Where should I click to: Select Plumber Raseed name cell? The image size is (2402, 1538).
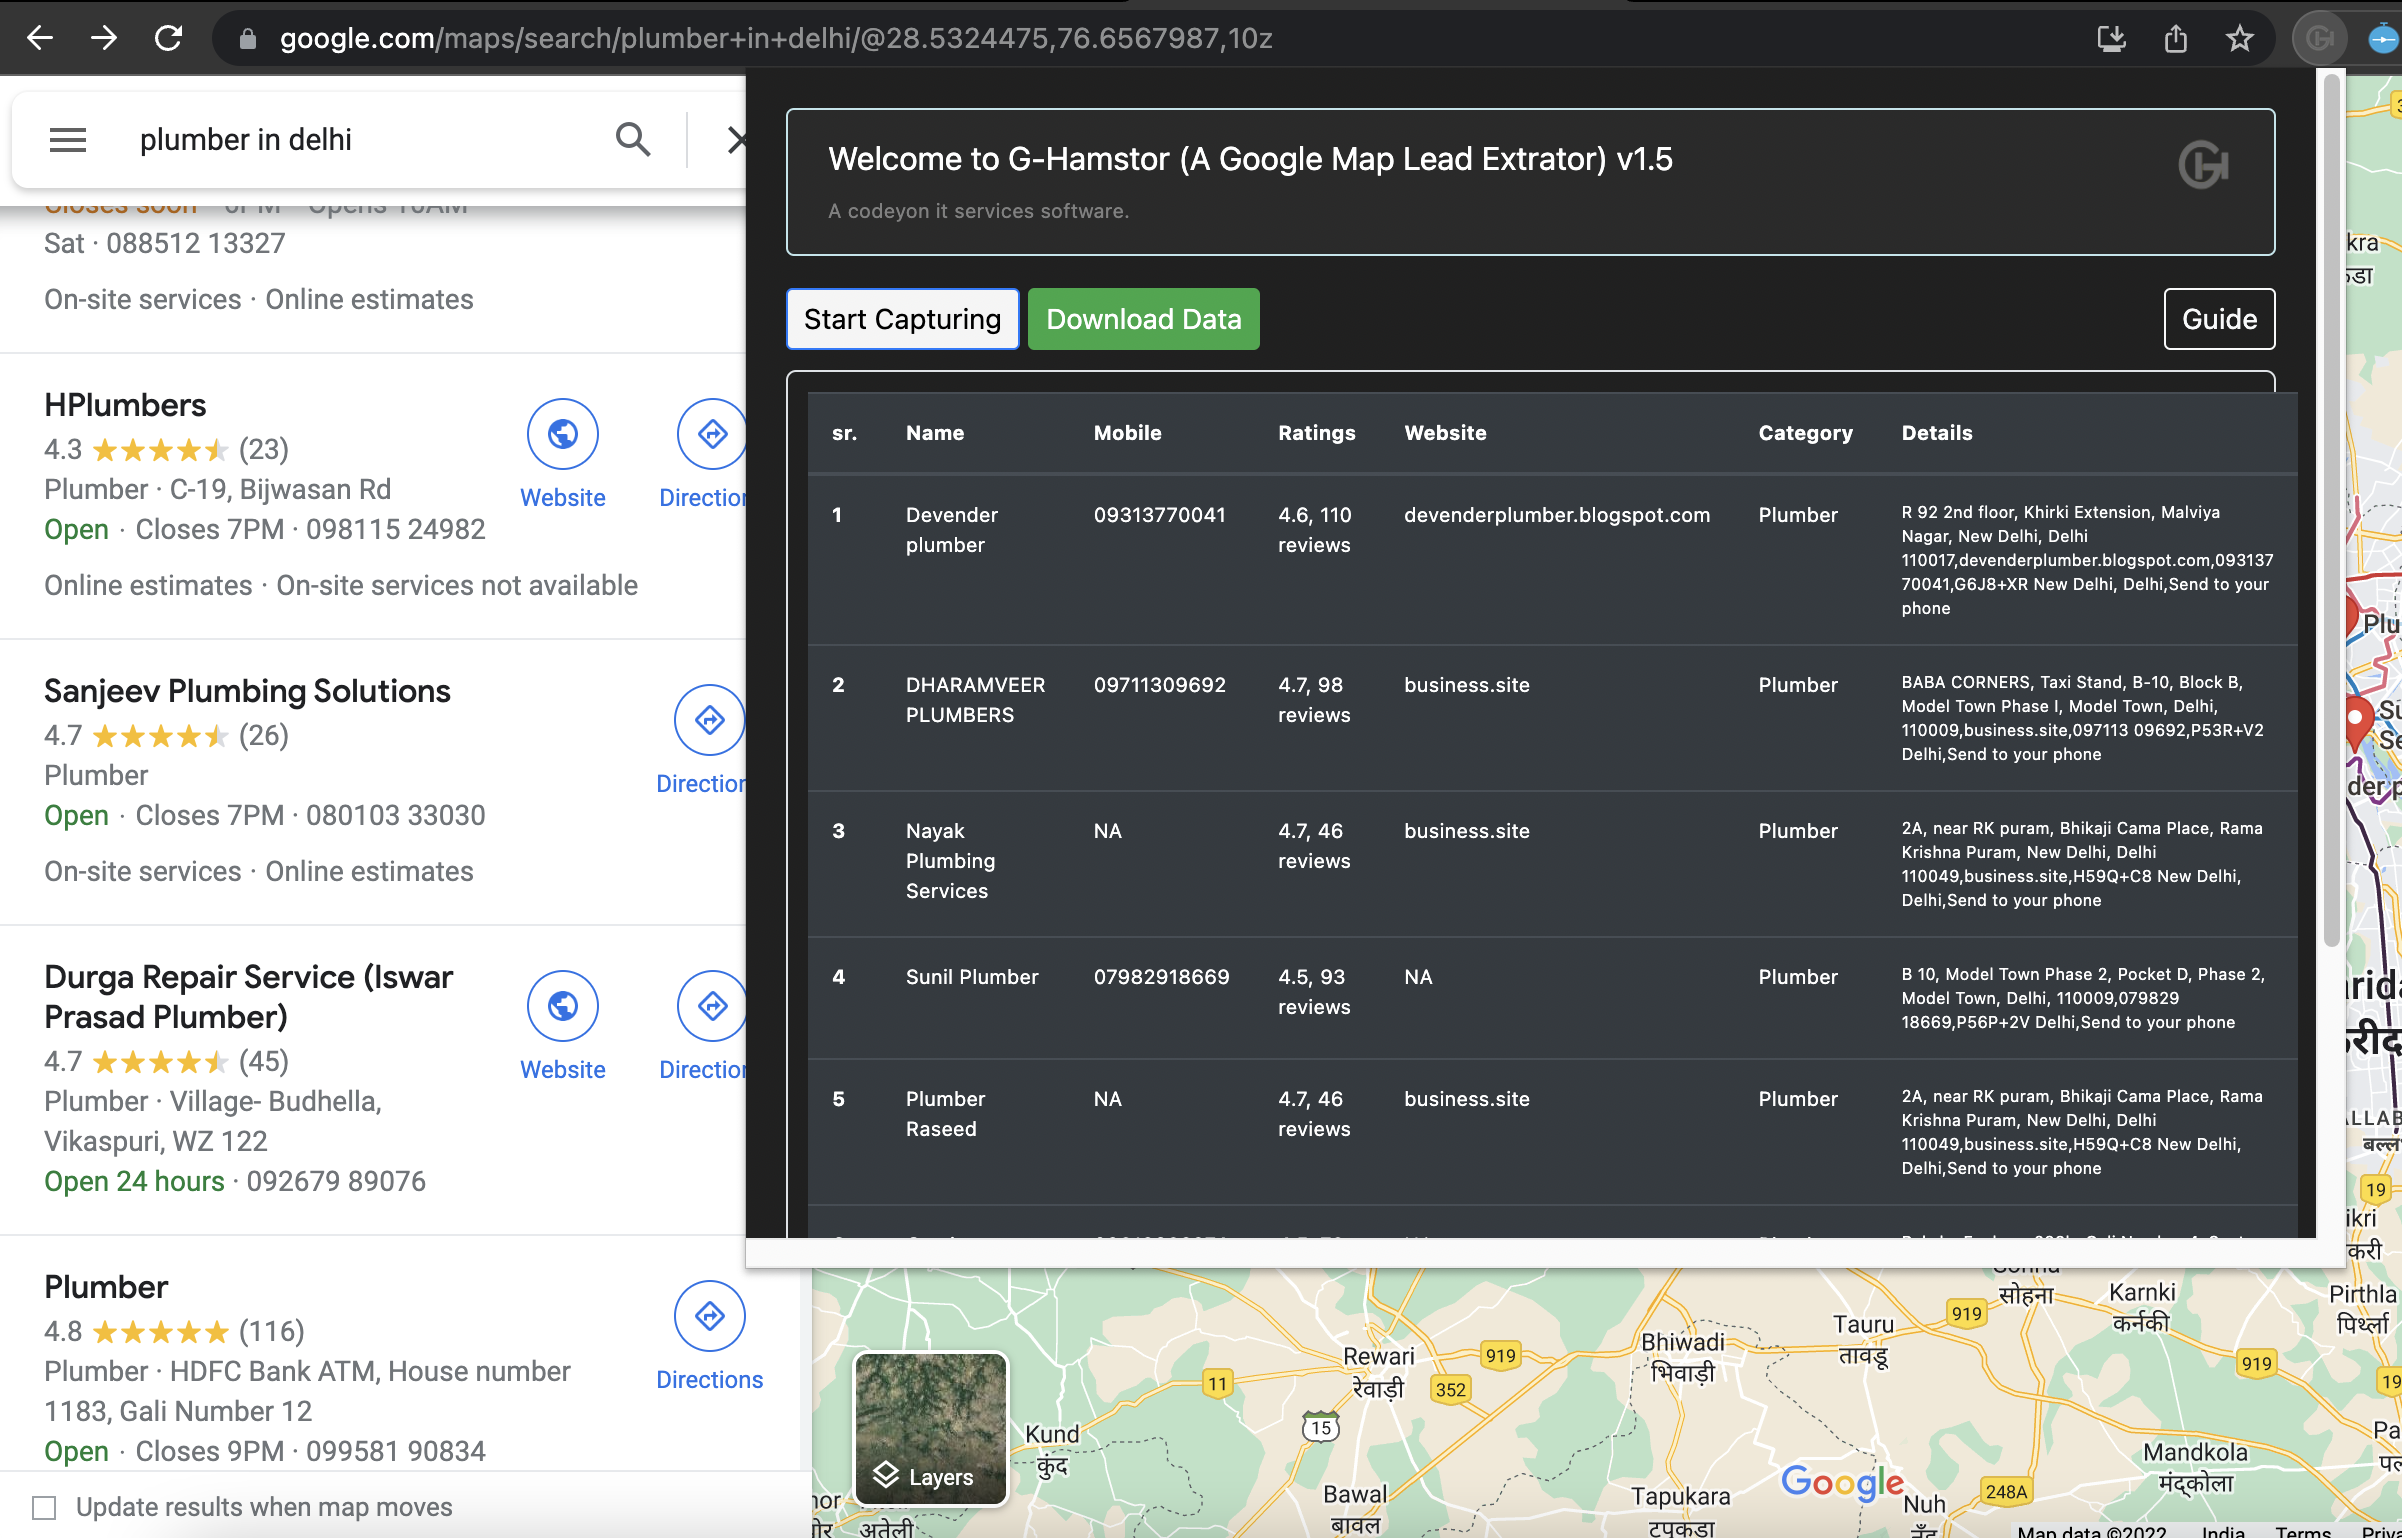click(x=945, y=1114)
